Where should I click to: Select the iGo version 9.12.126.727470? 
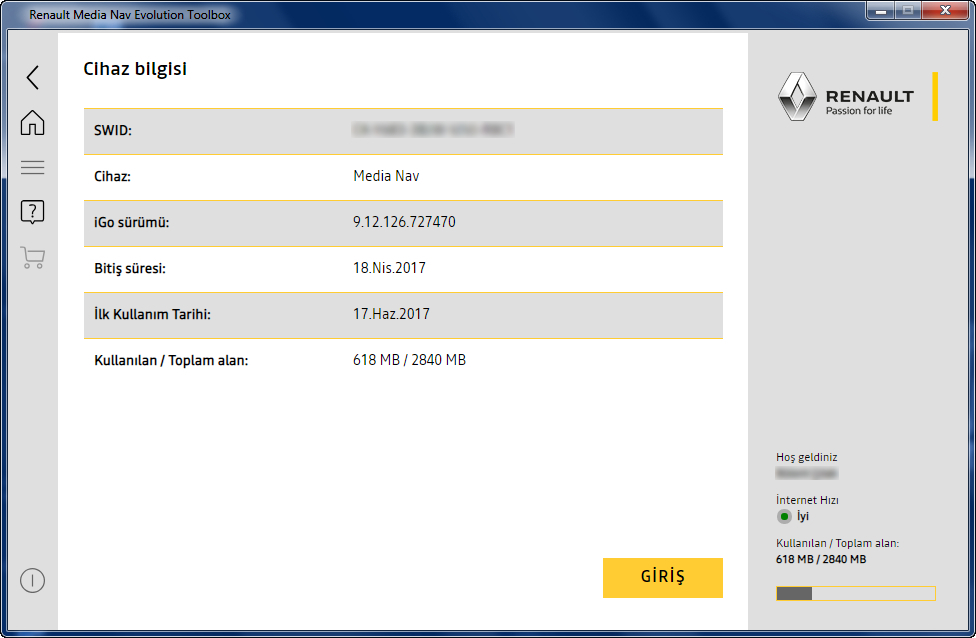click(x=404, y=222)
